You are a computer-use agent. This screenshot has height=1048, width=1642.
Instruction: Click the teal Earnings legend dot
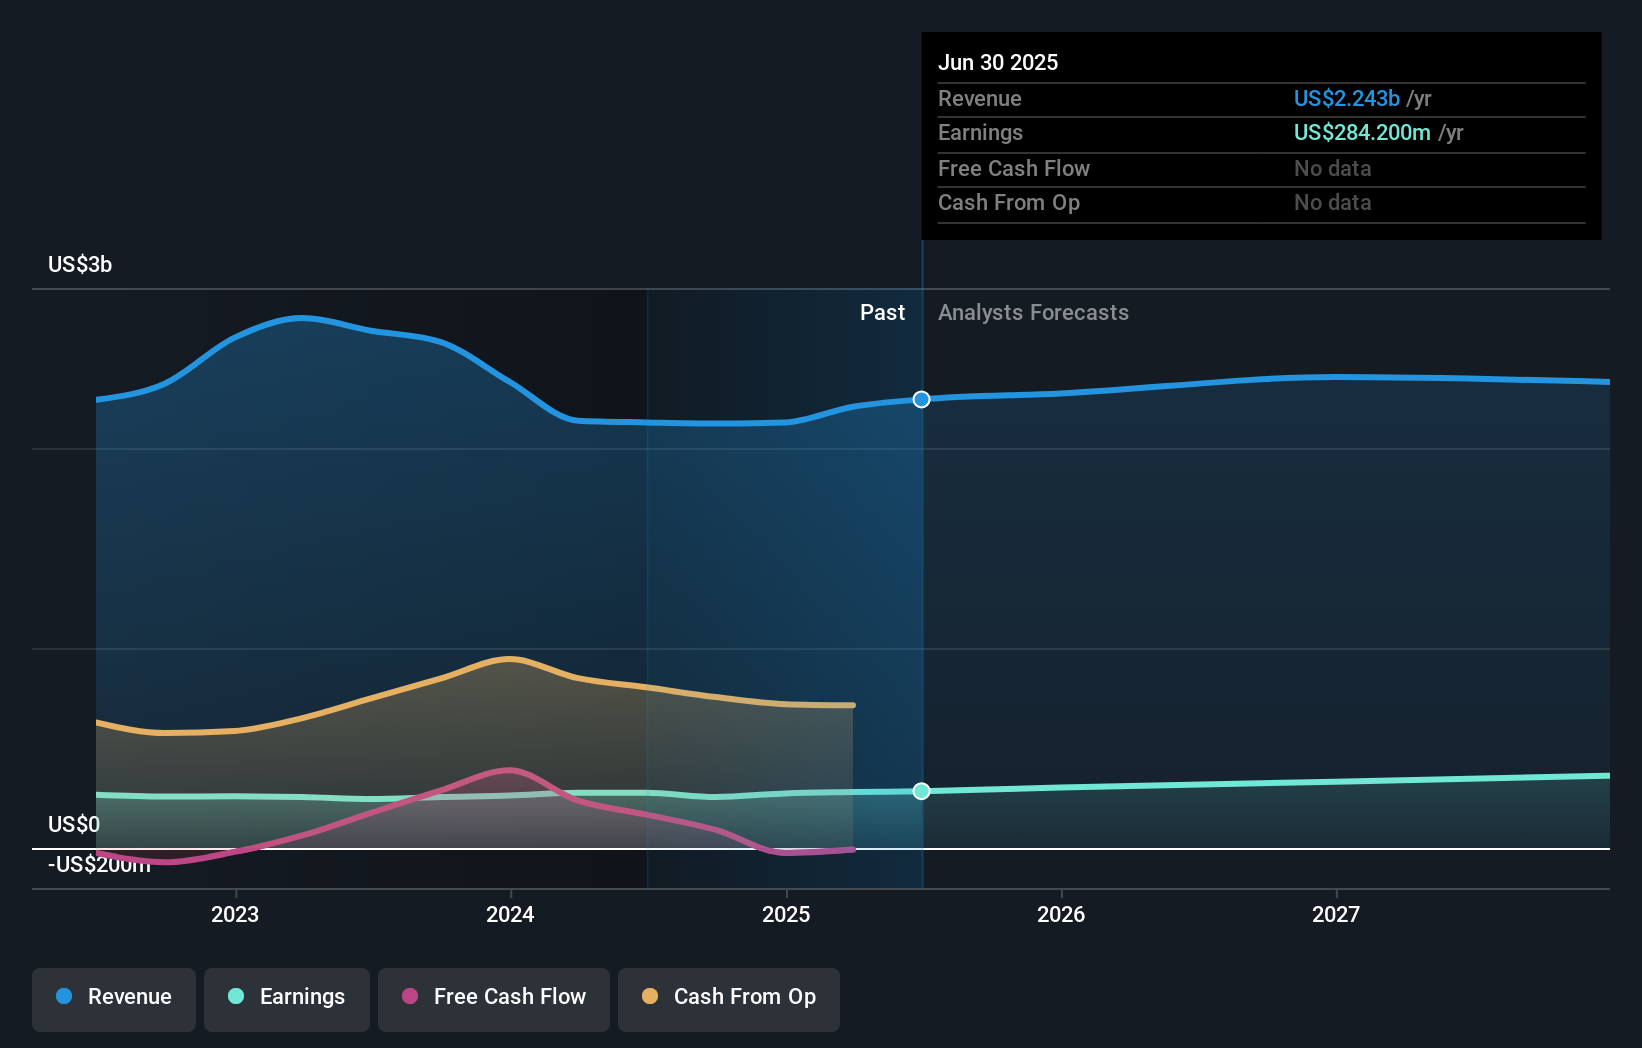pos(236,996)
